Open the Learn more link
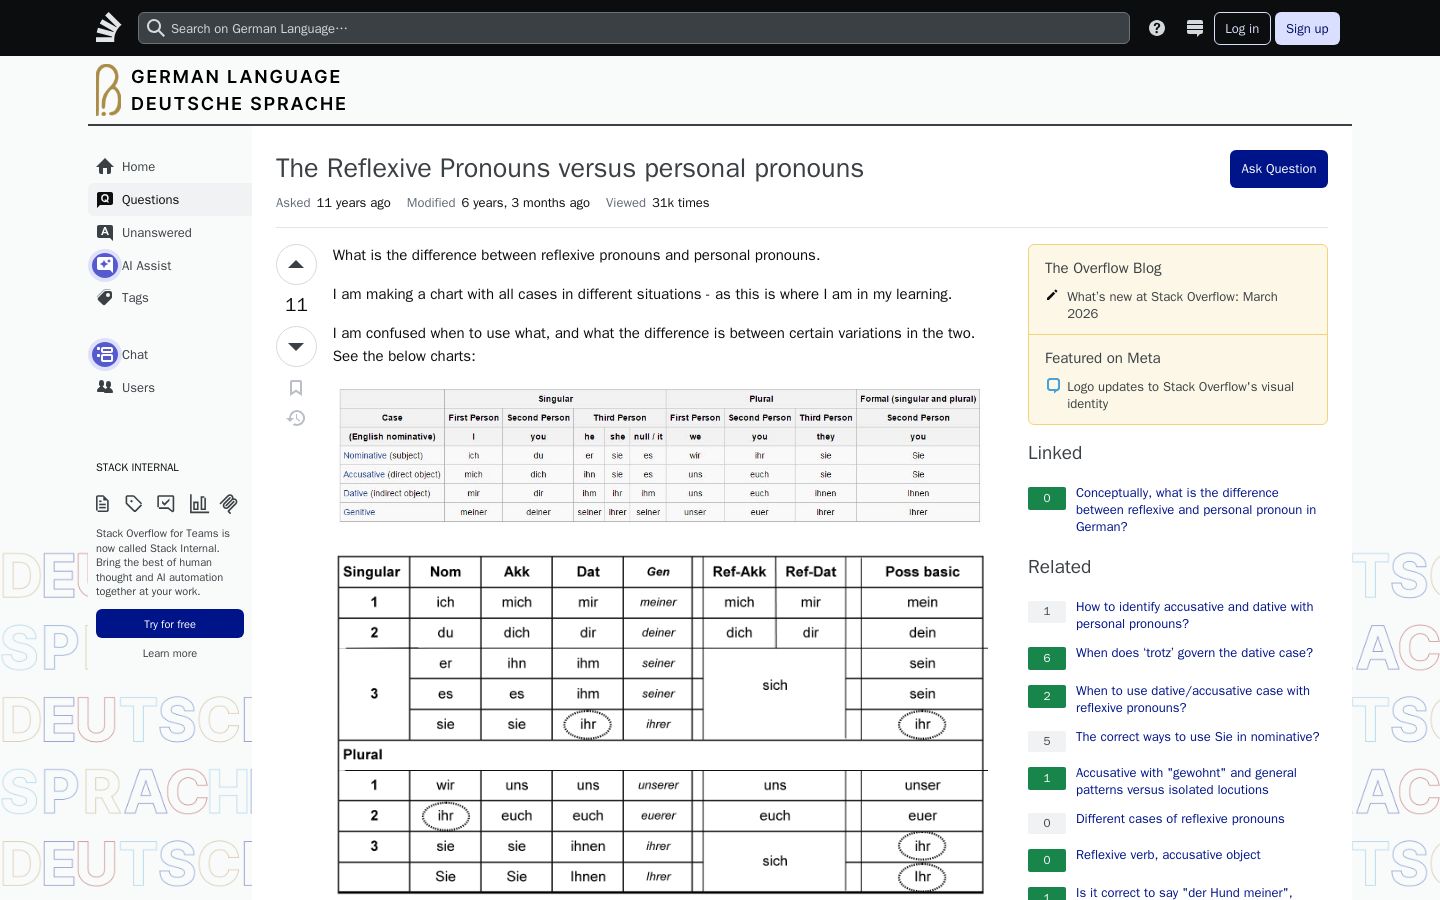Image resolution: width=1440 pixels, height=900 pixels. [x=170, y=653]
